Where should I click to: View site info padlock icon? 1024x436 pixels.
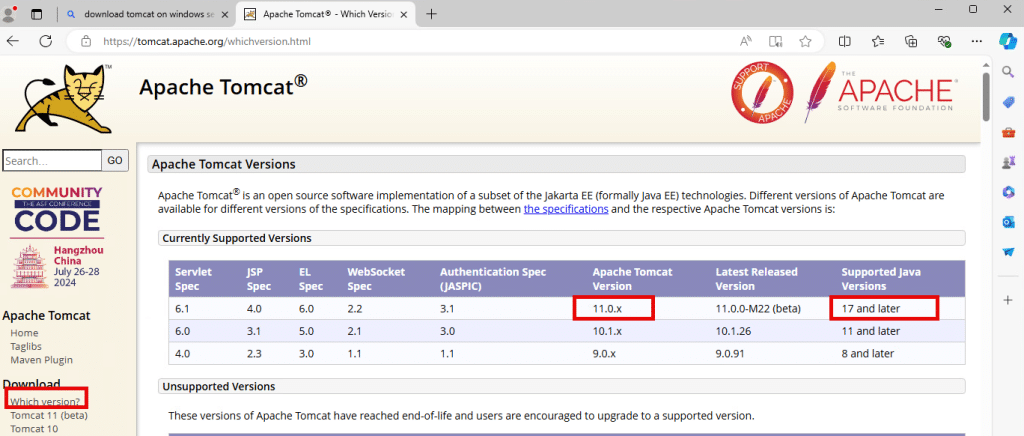pyautogui.click(x=86, y=41)
